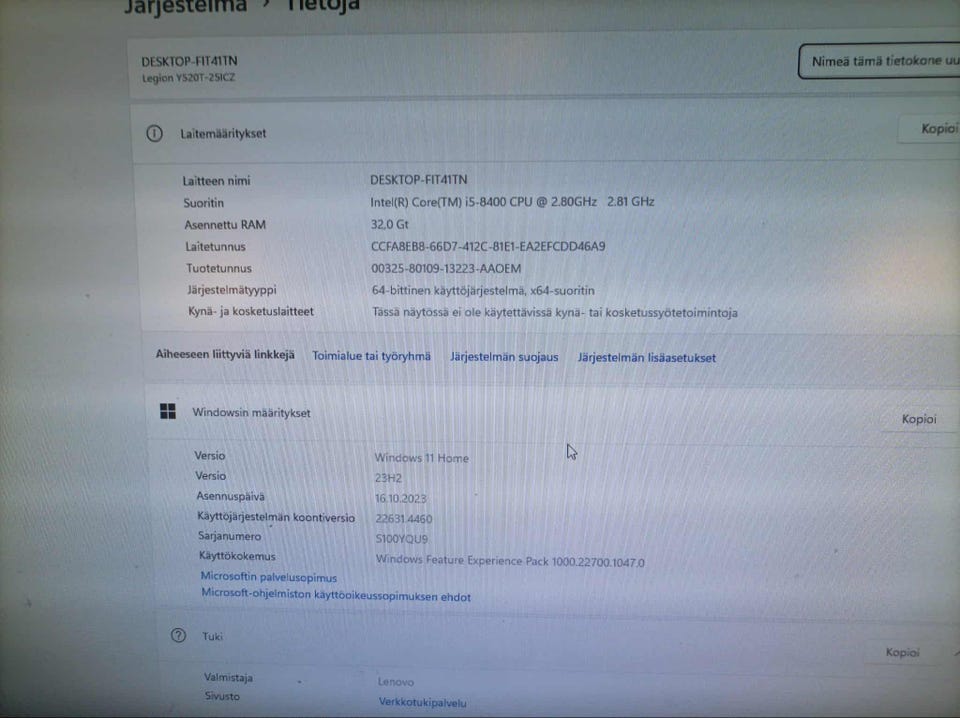Image resolution: width=960 pixels, height=718 pixels.
Task: Click the Nimeä tämä tietokone uudelleen button
Action: [x=880, y=61]
